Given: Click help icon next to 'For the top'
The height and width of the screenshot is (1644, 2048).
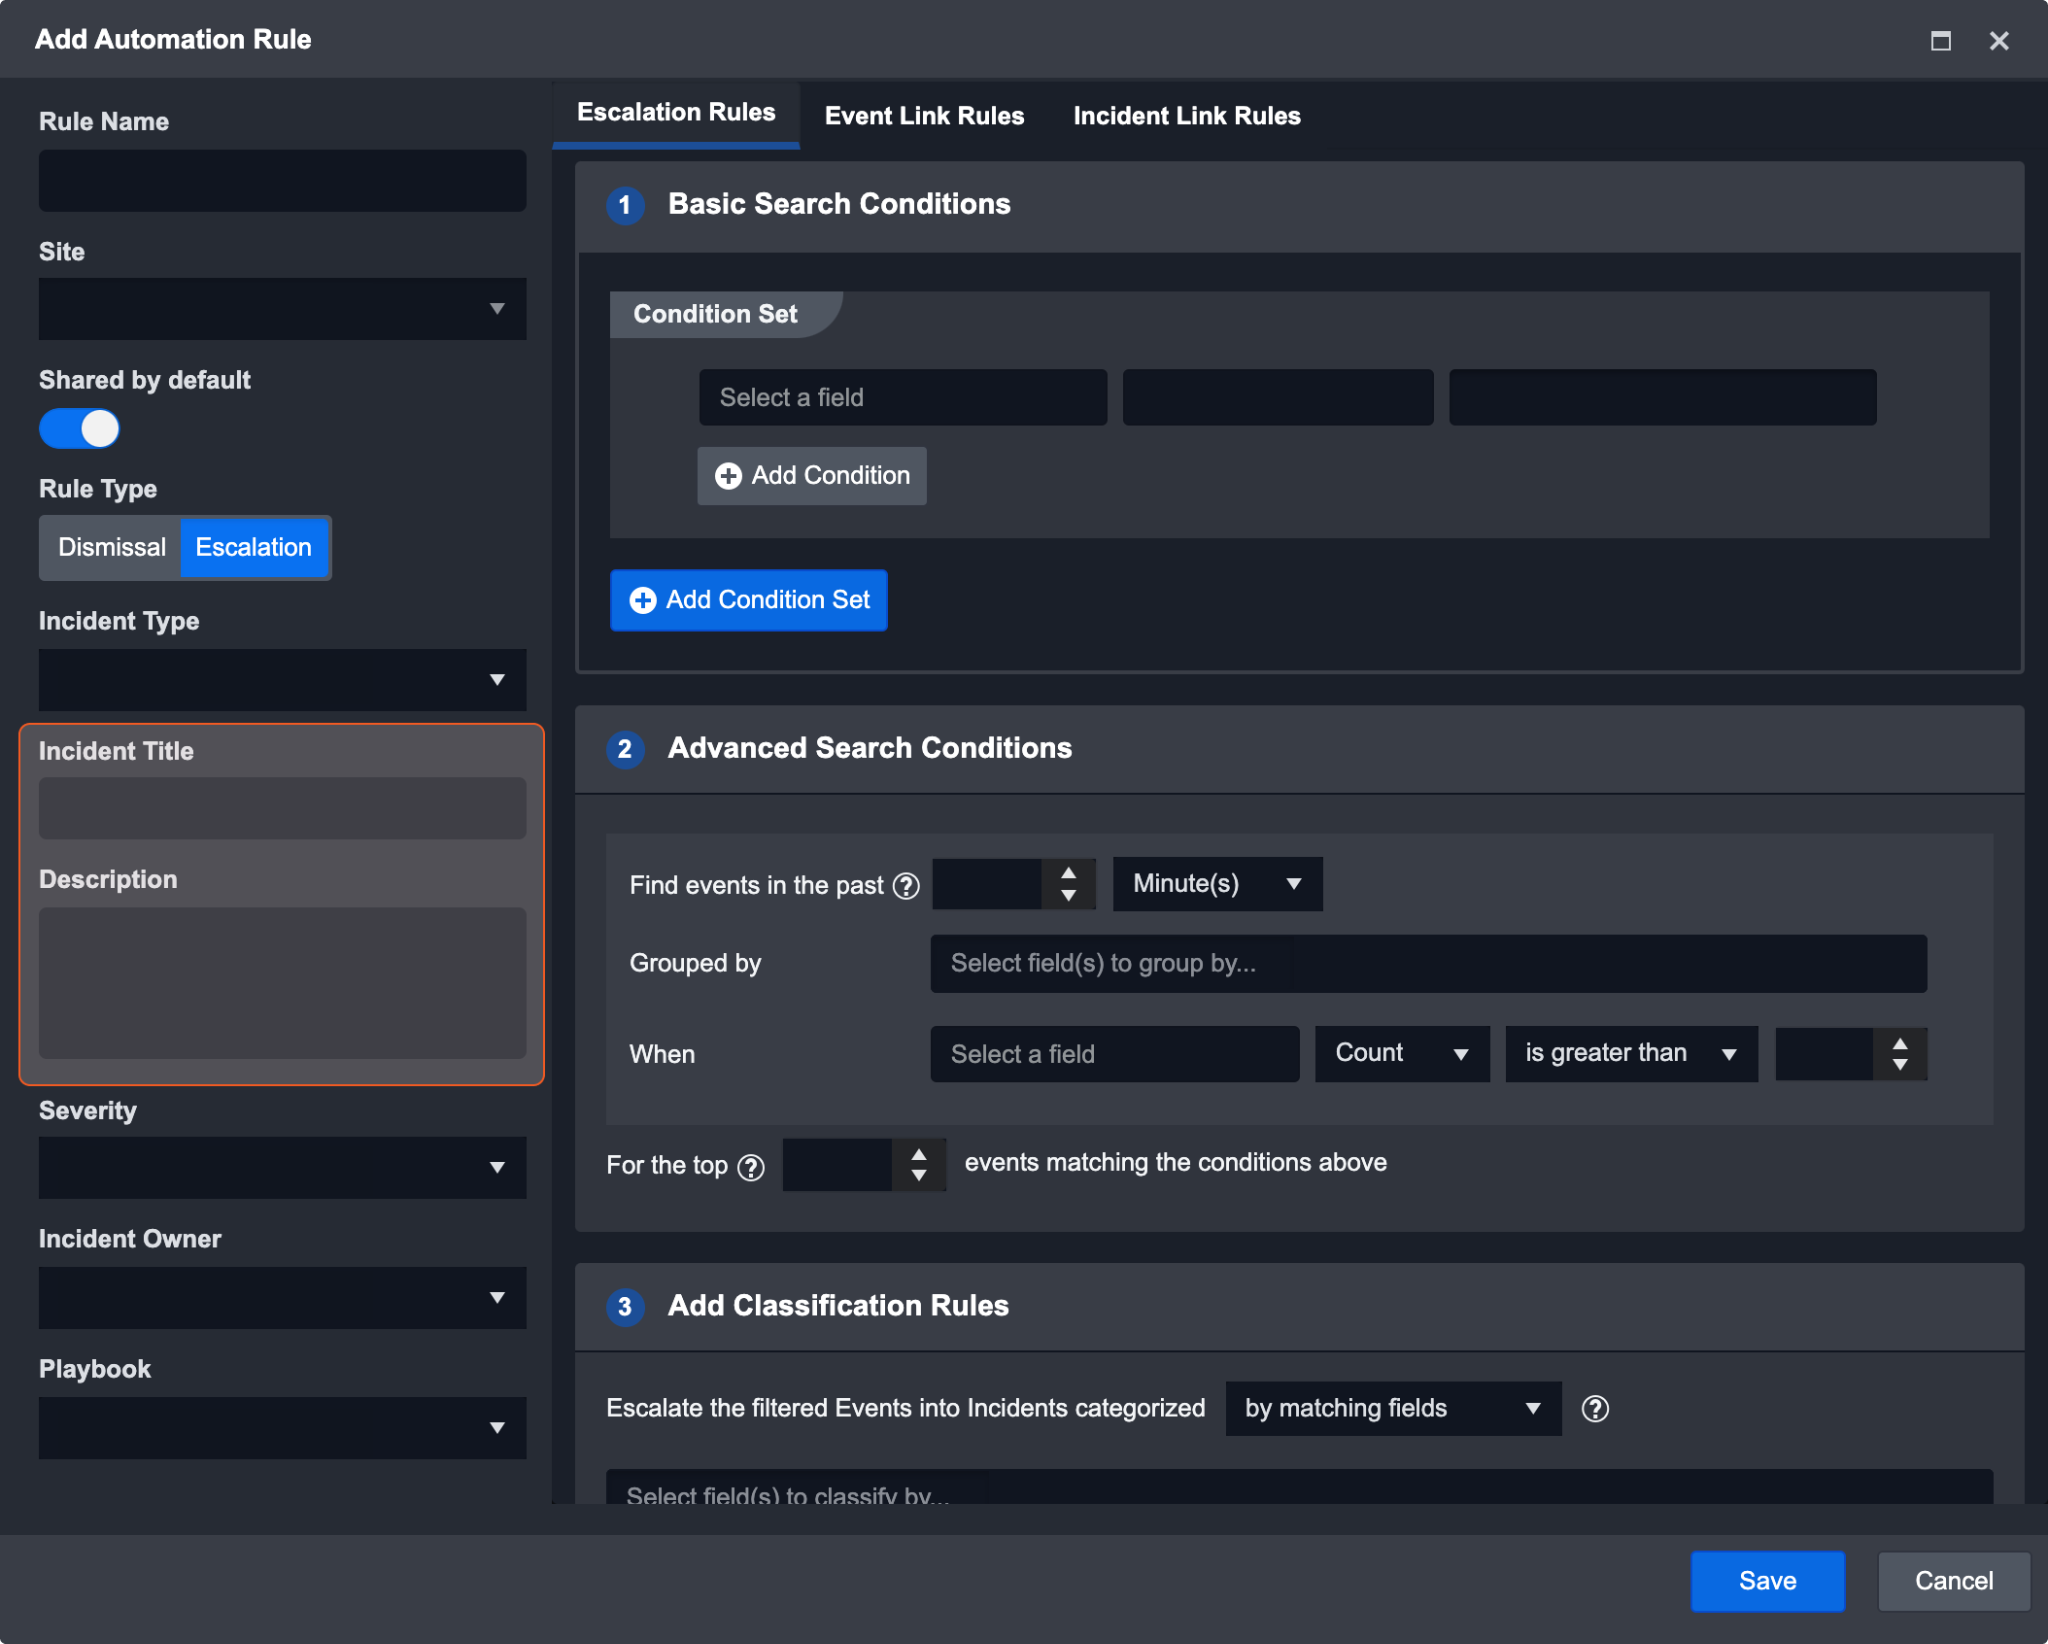Looking at the screenshot, I should (x=751, y=1167).
